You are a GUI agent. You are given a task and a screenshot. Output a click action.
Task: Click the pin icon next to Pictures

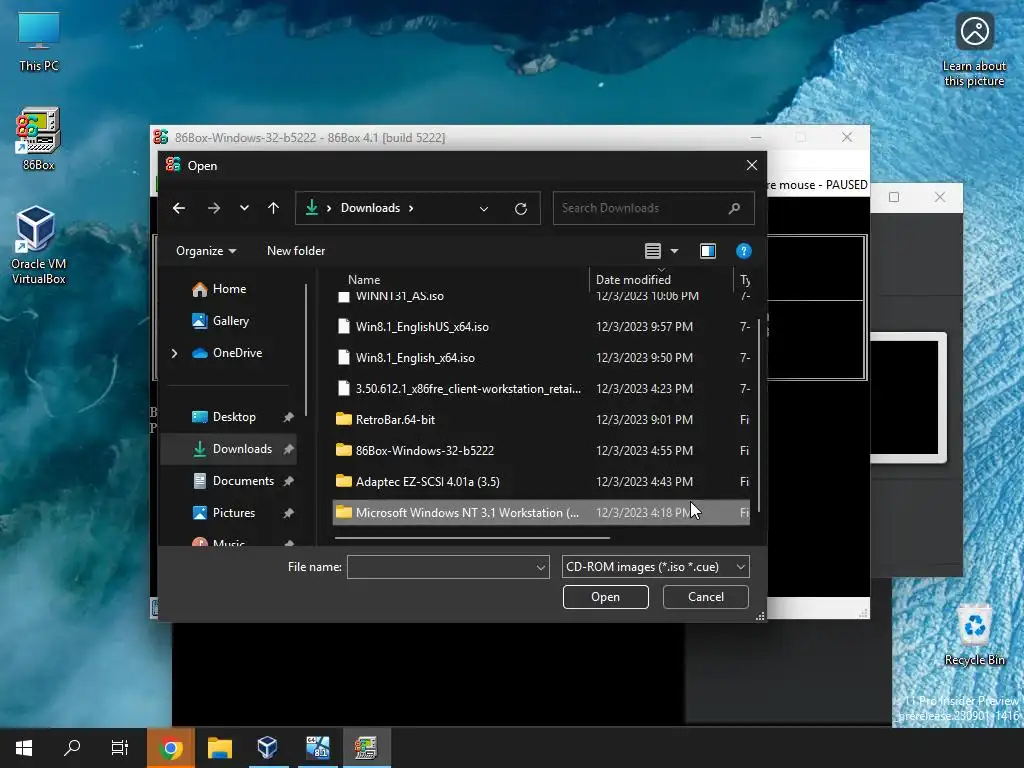tap(288, 513)
